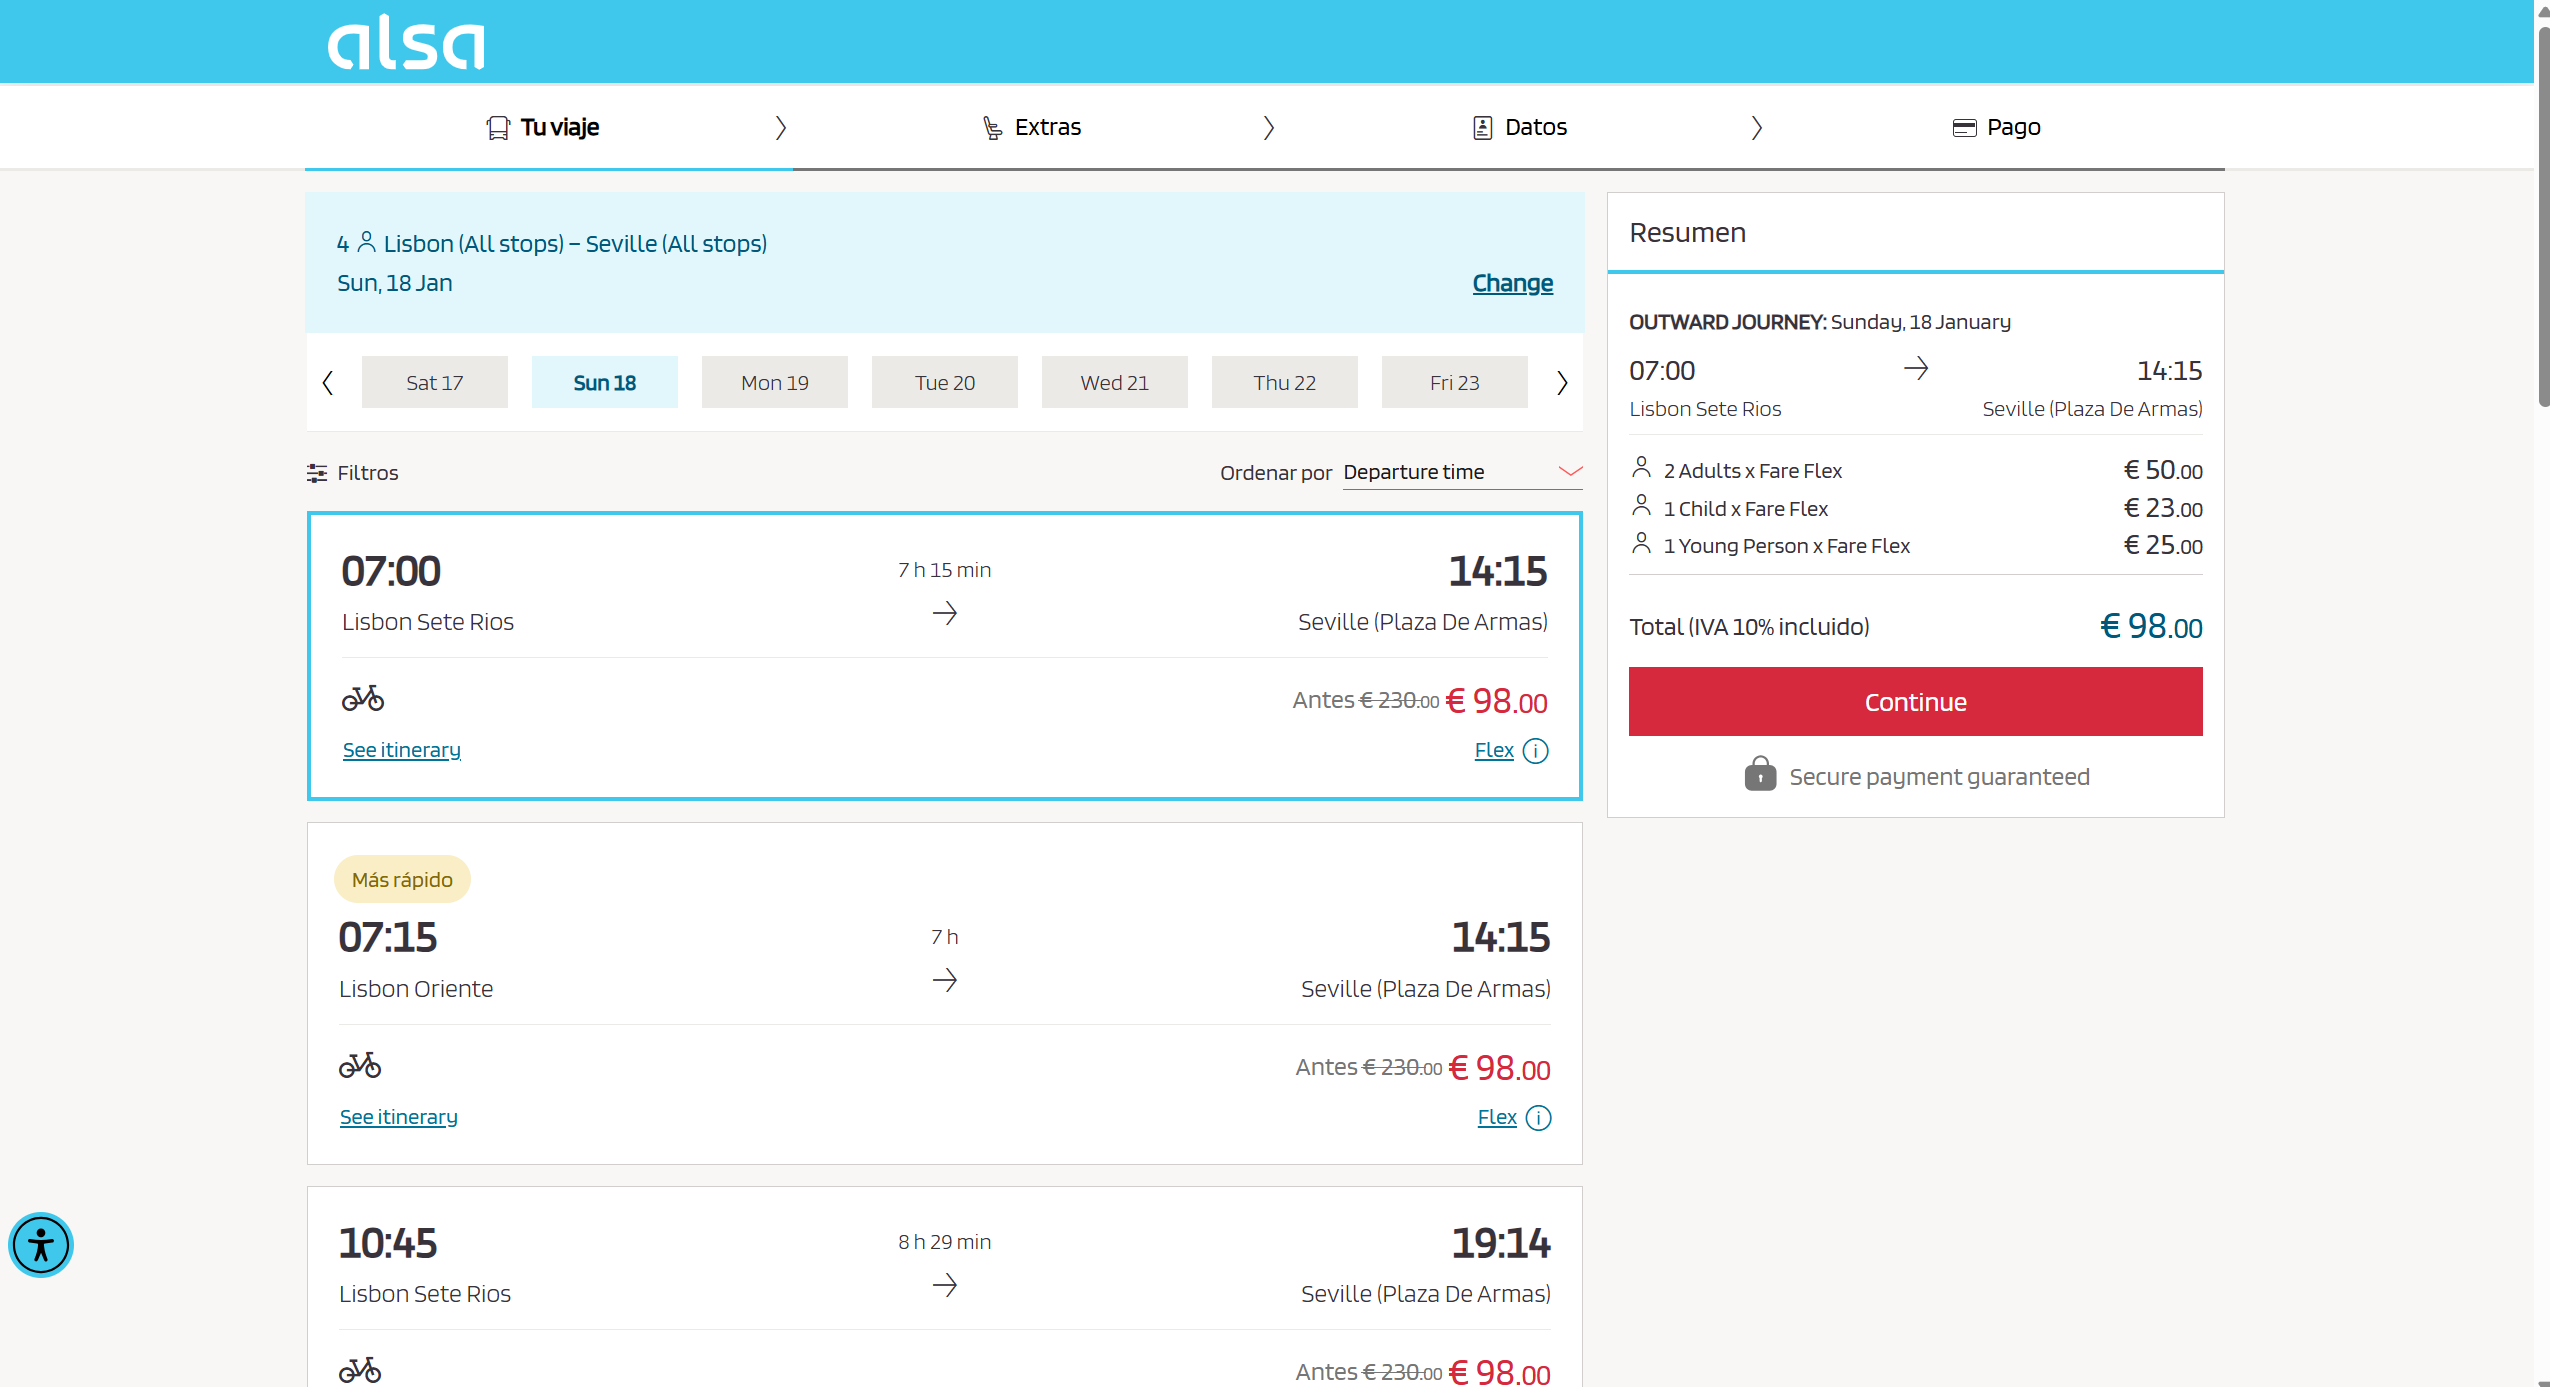Open the accessibility widget icon
This screenshot has height=1387, width=2550.
[x=41, y=1245]
